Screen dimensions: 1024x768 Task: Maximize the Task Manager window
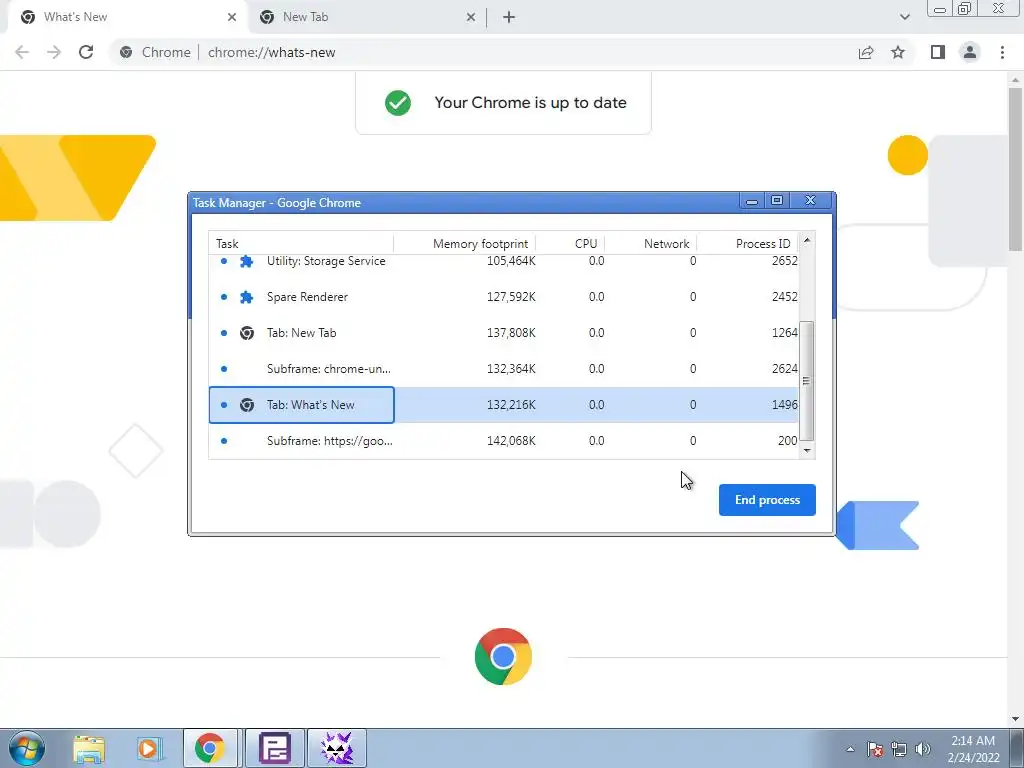(x=776, y=200)
